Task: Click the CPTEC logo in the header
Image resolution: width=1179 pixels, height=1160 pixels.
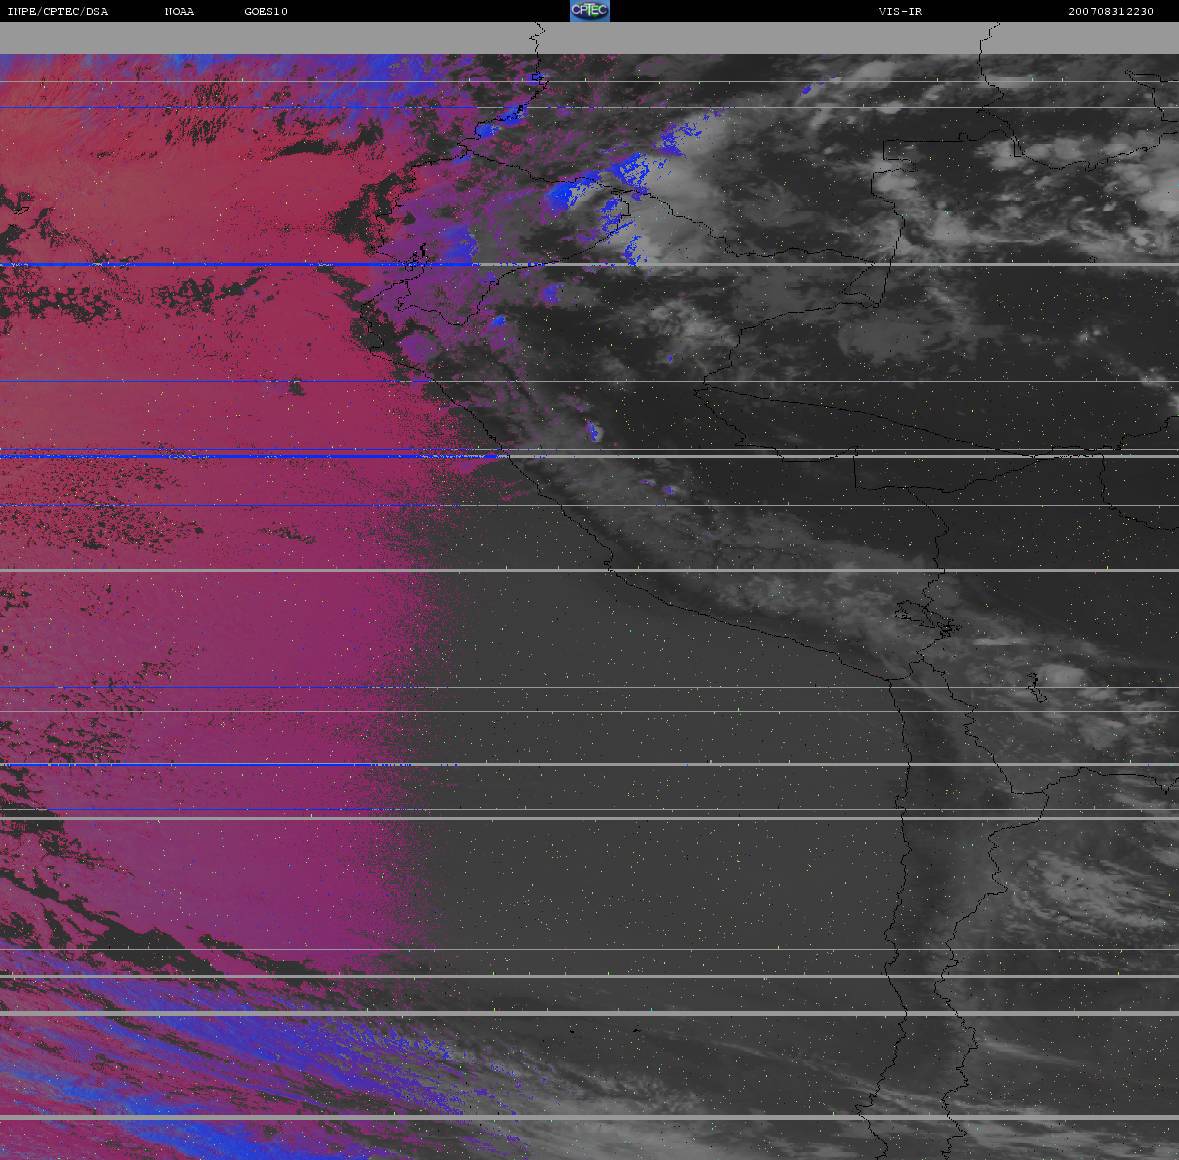Action: click(590, 11)
